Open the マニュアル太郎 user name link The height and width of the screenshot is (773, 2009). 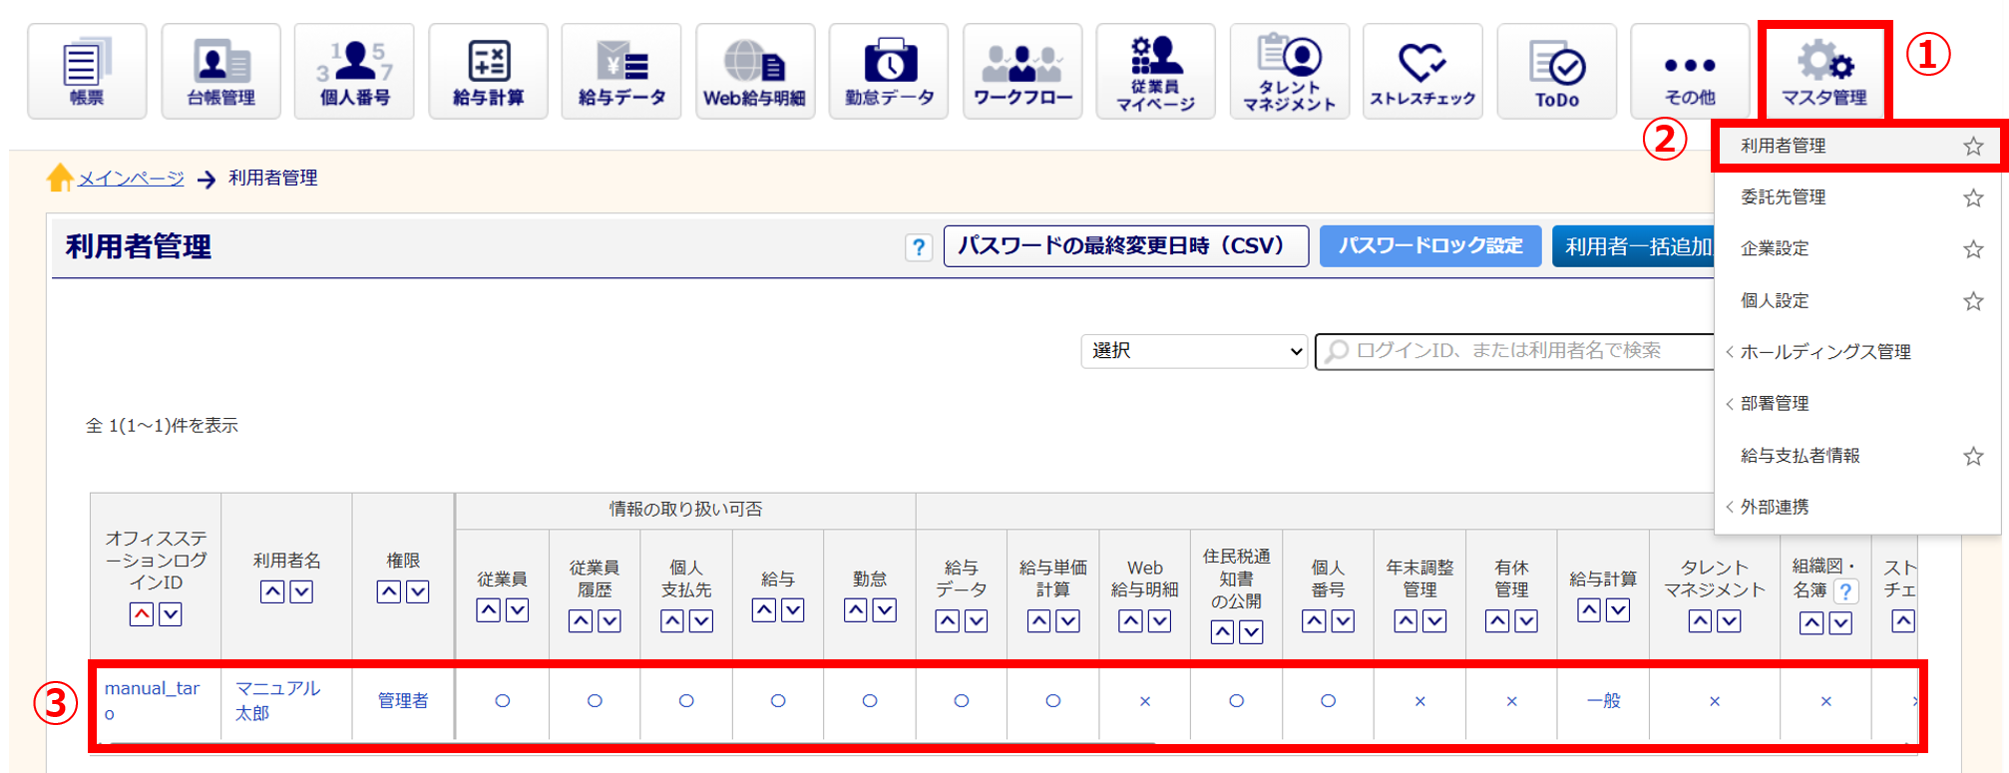coord(277,701)
